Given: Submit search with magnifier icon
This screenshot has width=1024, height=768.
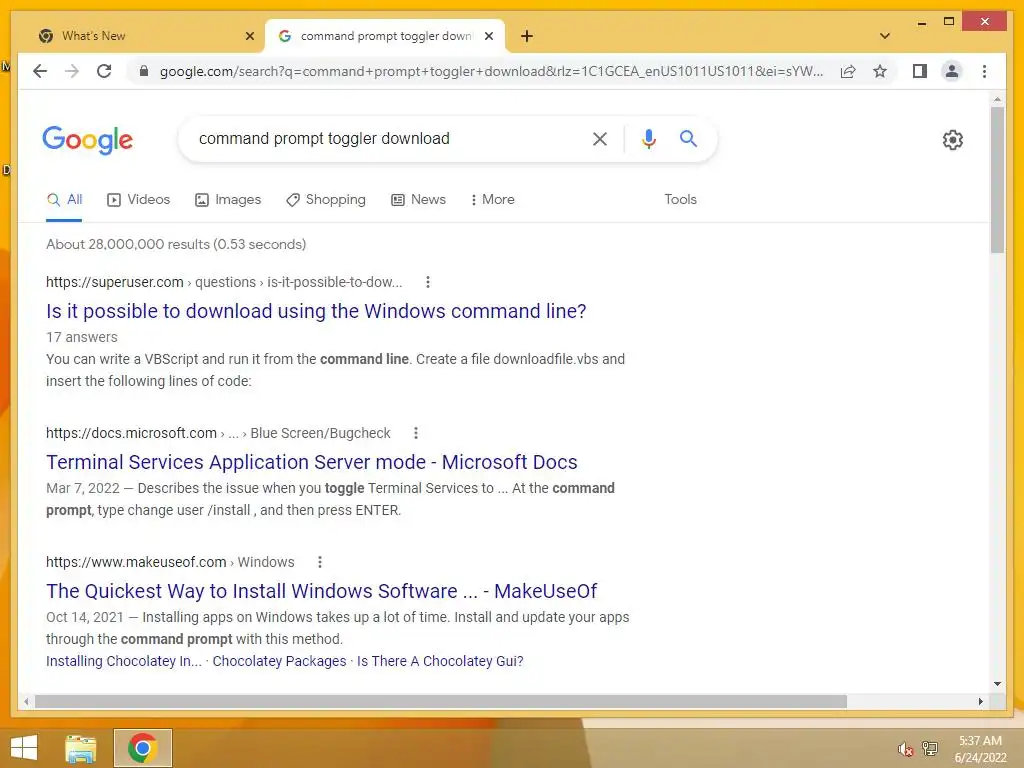Looking at the screenshot, I should tap(688, 138).
